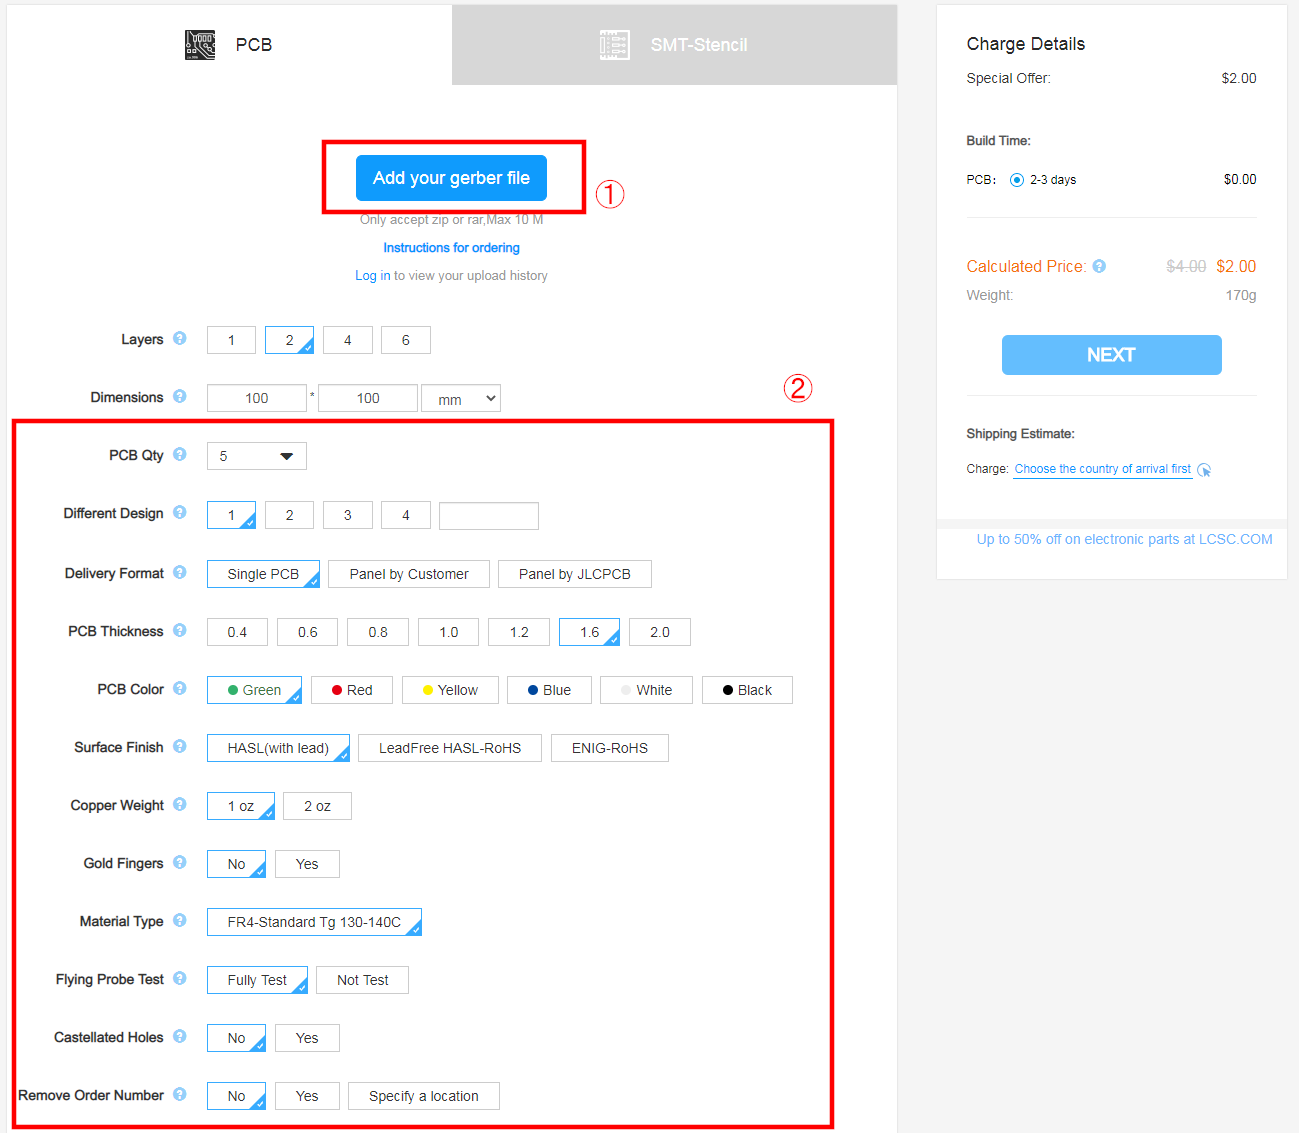Click the first dimension input with 100
The width and height of the screenshot is (1299, 1133).
click(257, 398)
